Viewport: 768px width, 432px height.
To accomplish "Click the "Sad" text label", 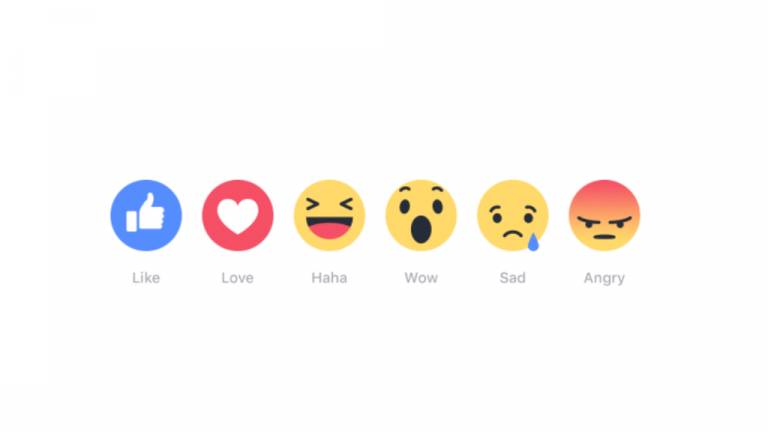I will coord(513,278).
